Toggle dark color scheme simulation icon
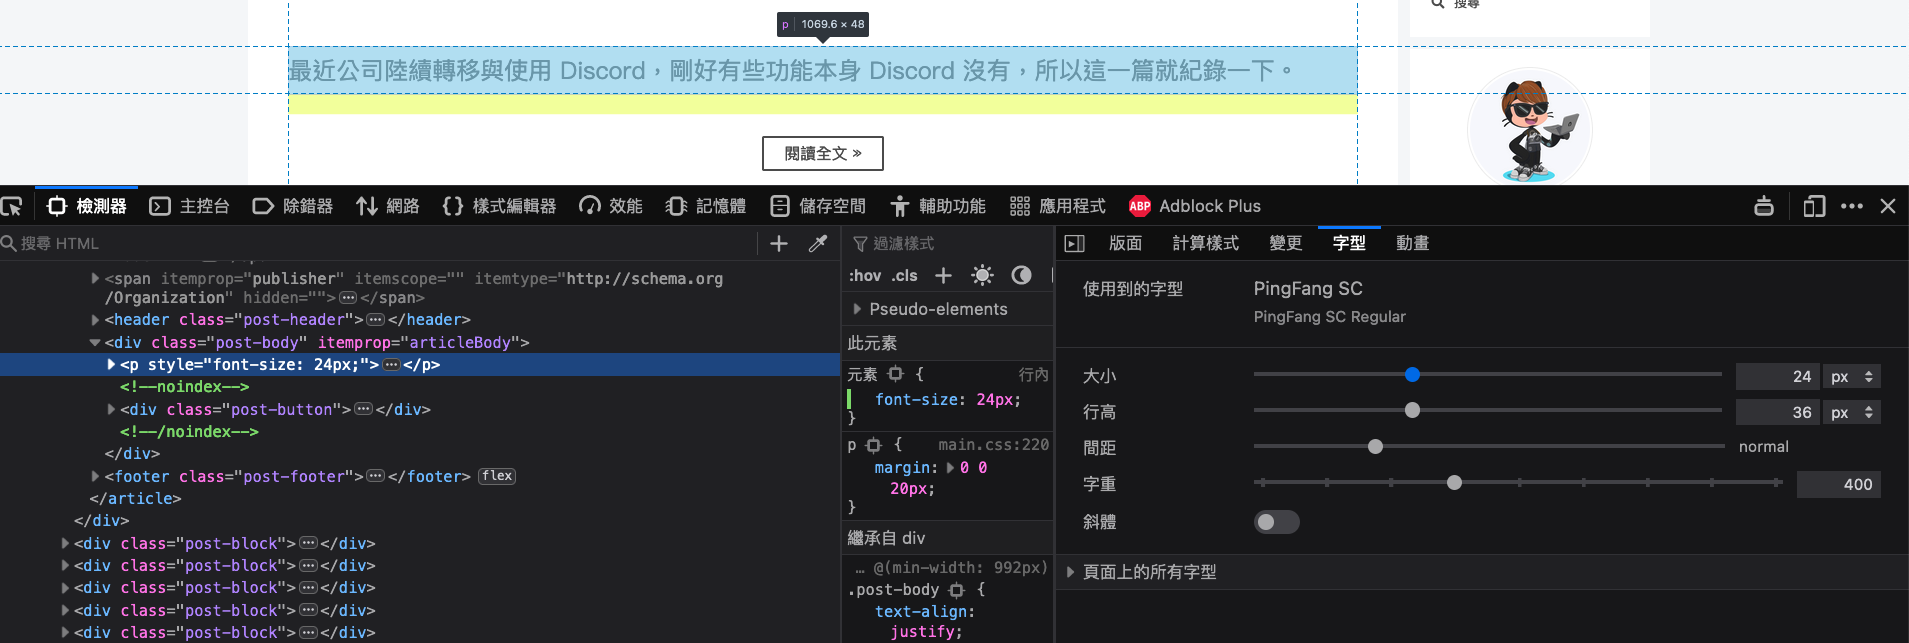 tap(1021, 275)
